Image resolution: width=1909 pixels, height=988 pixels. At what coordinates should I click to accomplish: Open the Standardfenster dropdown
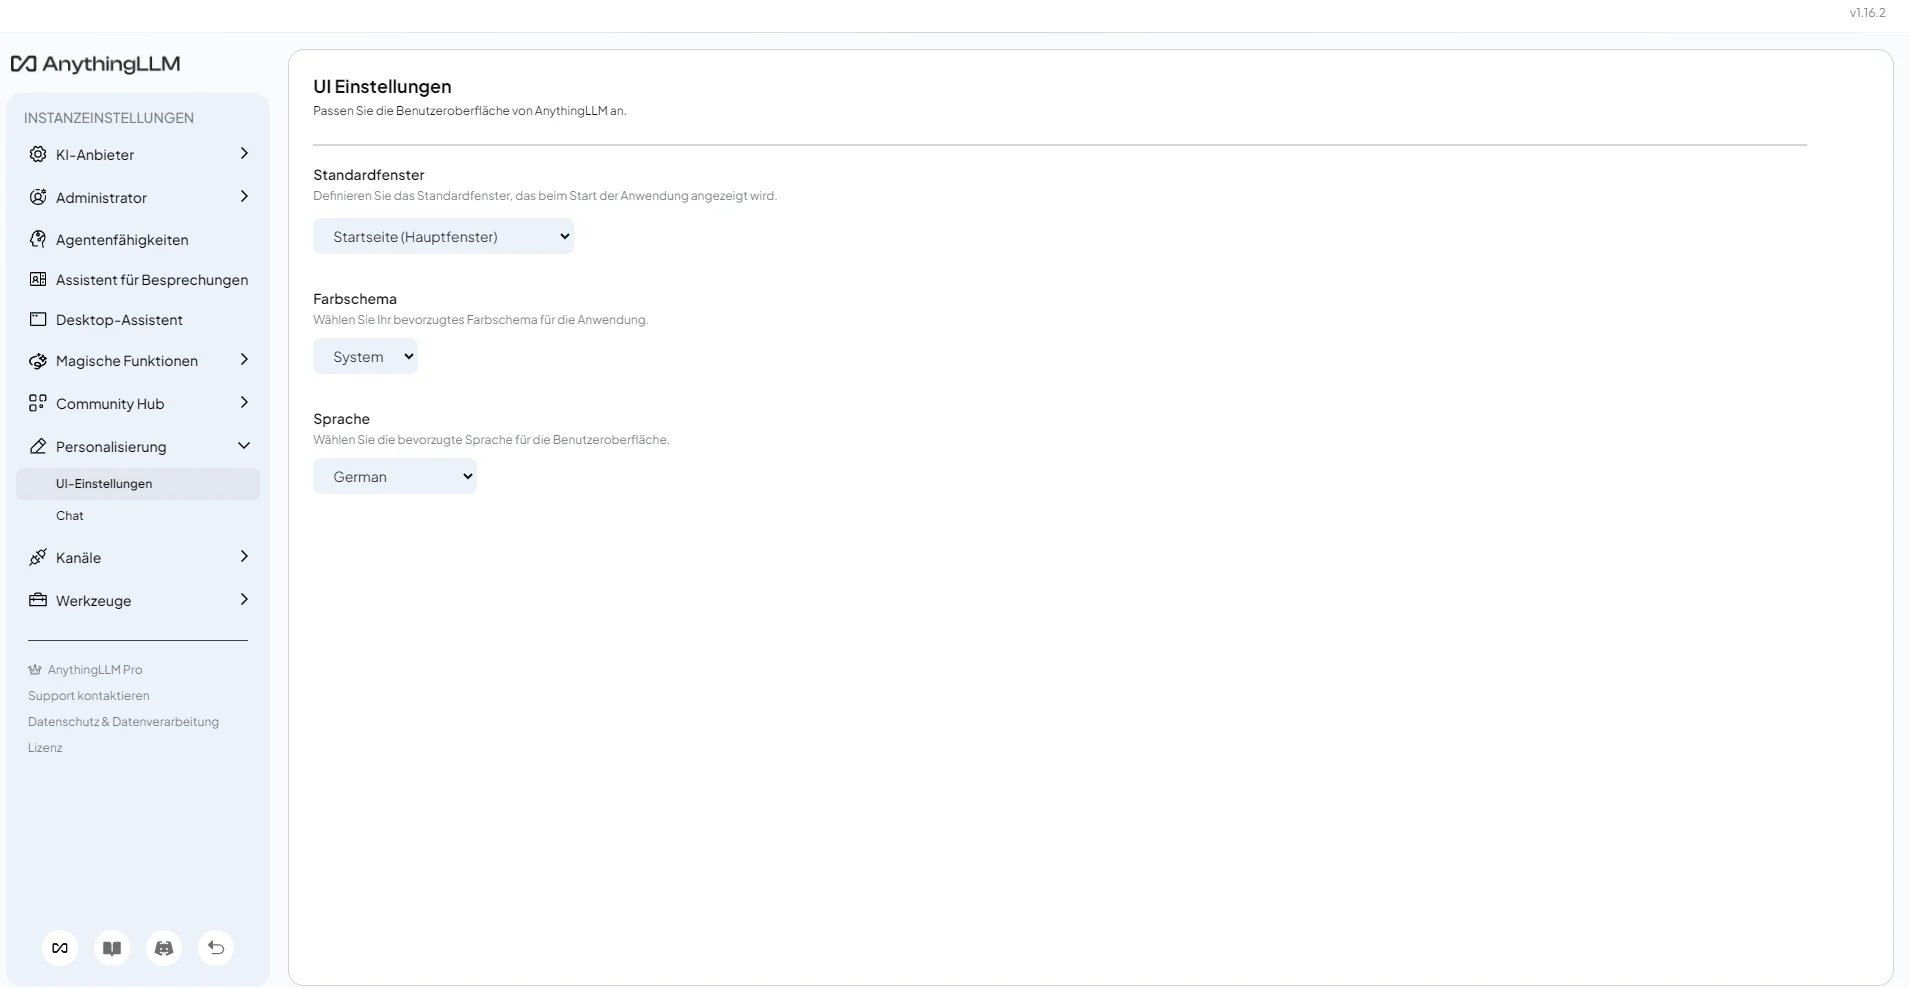443,236
